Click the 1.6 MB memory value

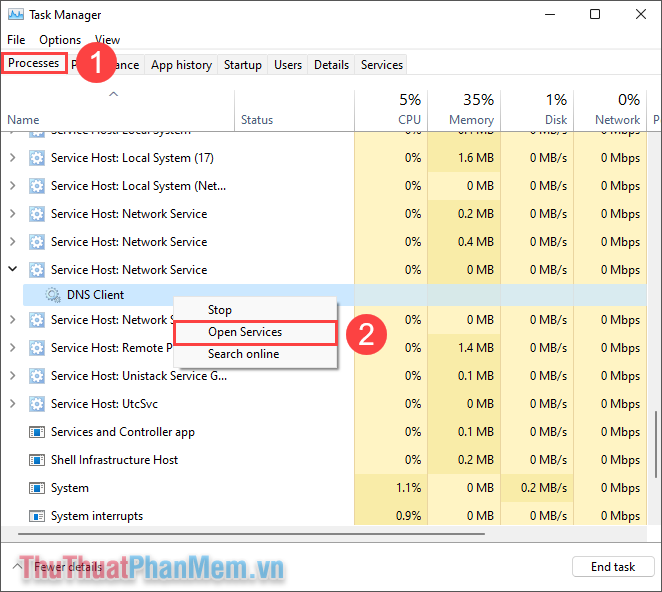click(476, 158)
